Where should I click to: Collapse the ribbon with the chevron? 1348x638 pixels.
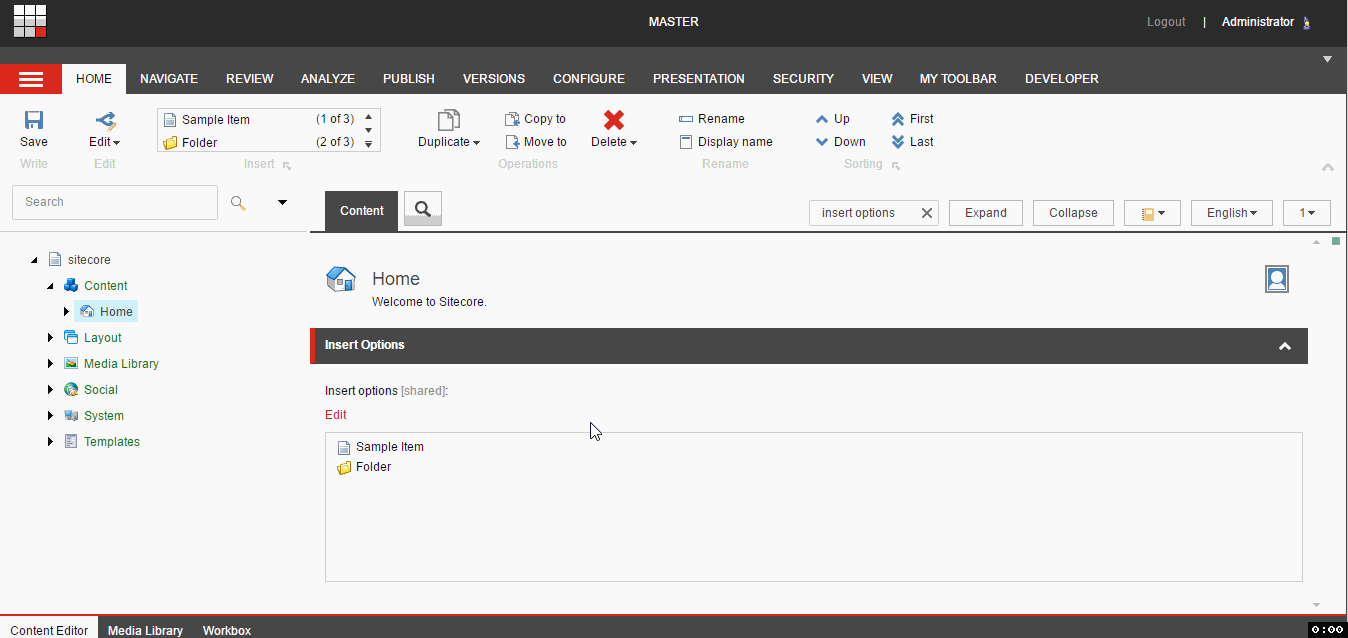(1327, 167)
